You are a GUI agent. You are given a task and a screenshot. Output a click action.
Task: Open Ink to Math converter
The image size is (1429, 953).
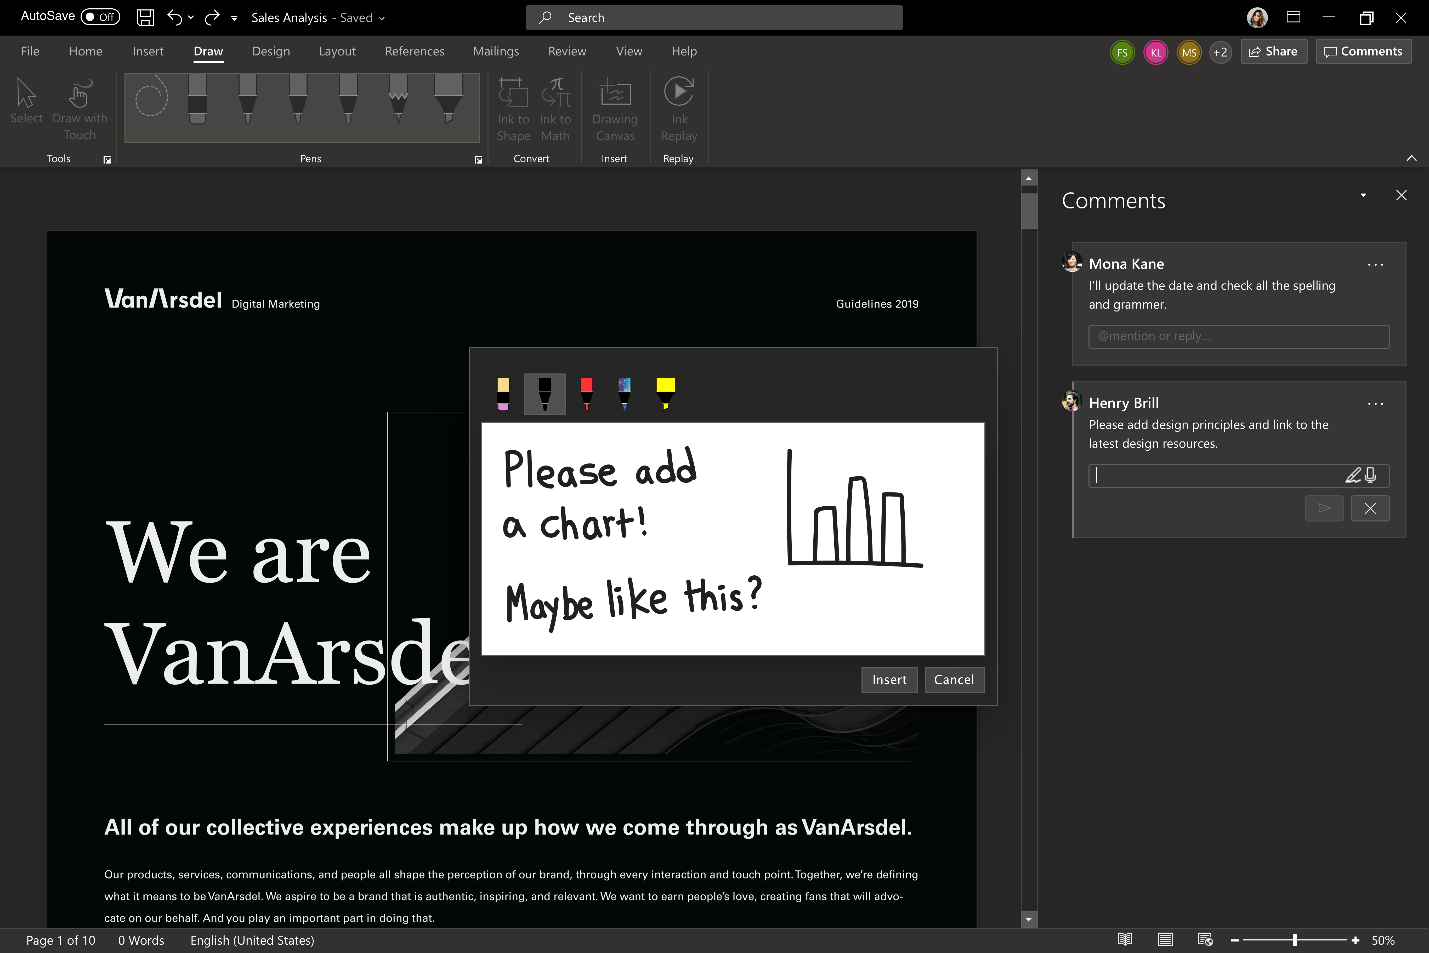coord(555,110)
